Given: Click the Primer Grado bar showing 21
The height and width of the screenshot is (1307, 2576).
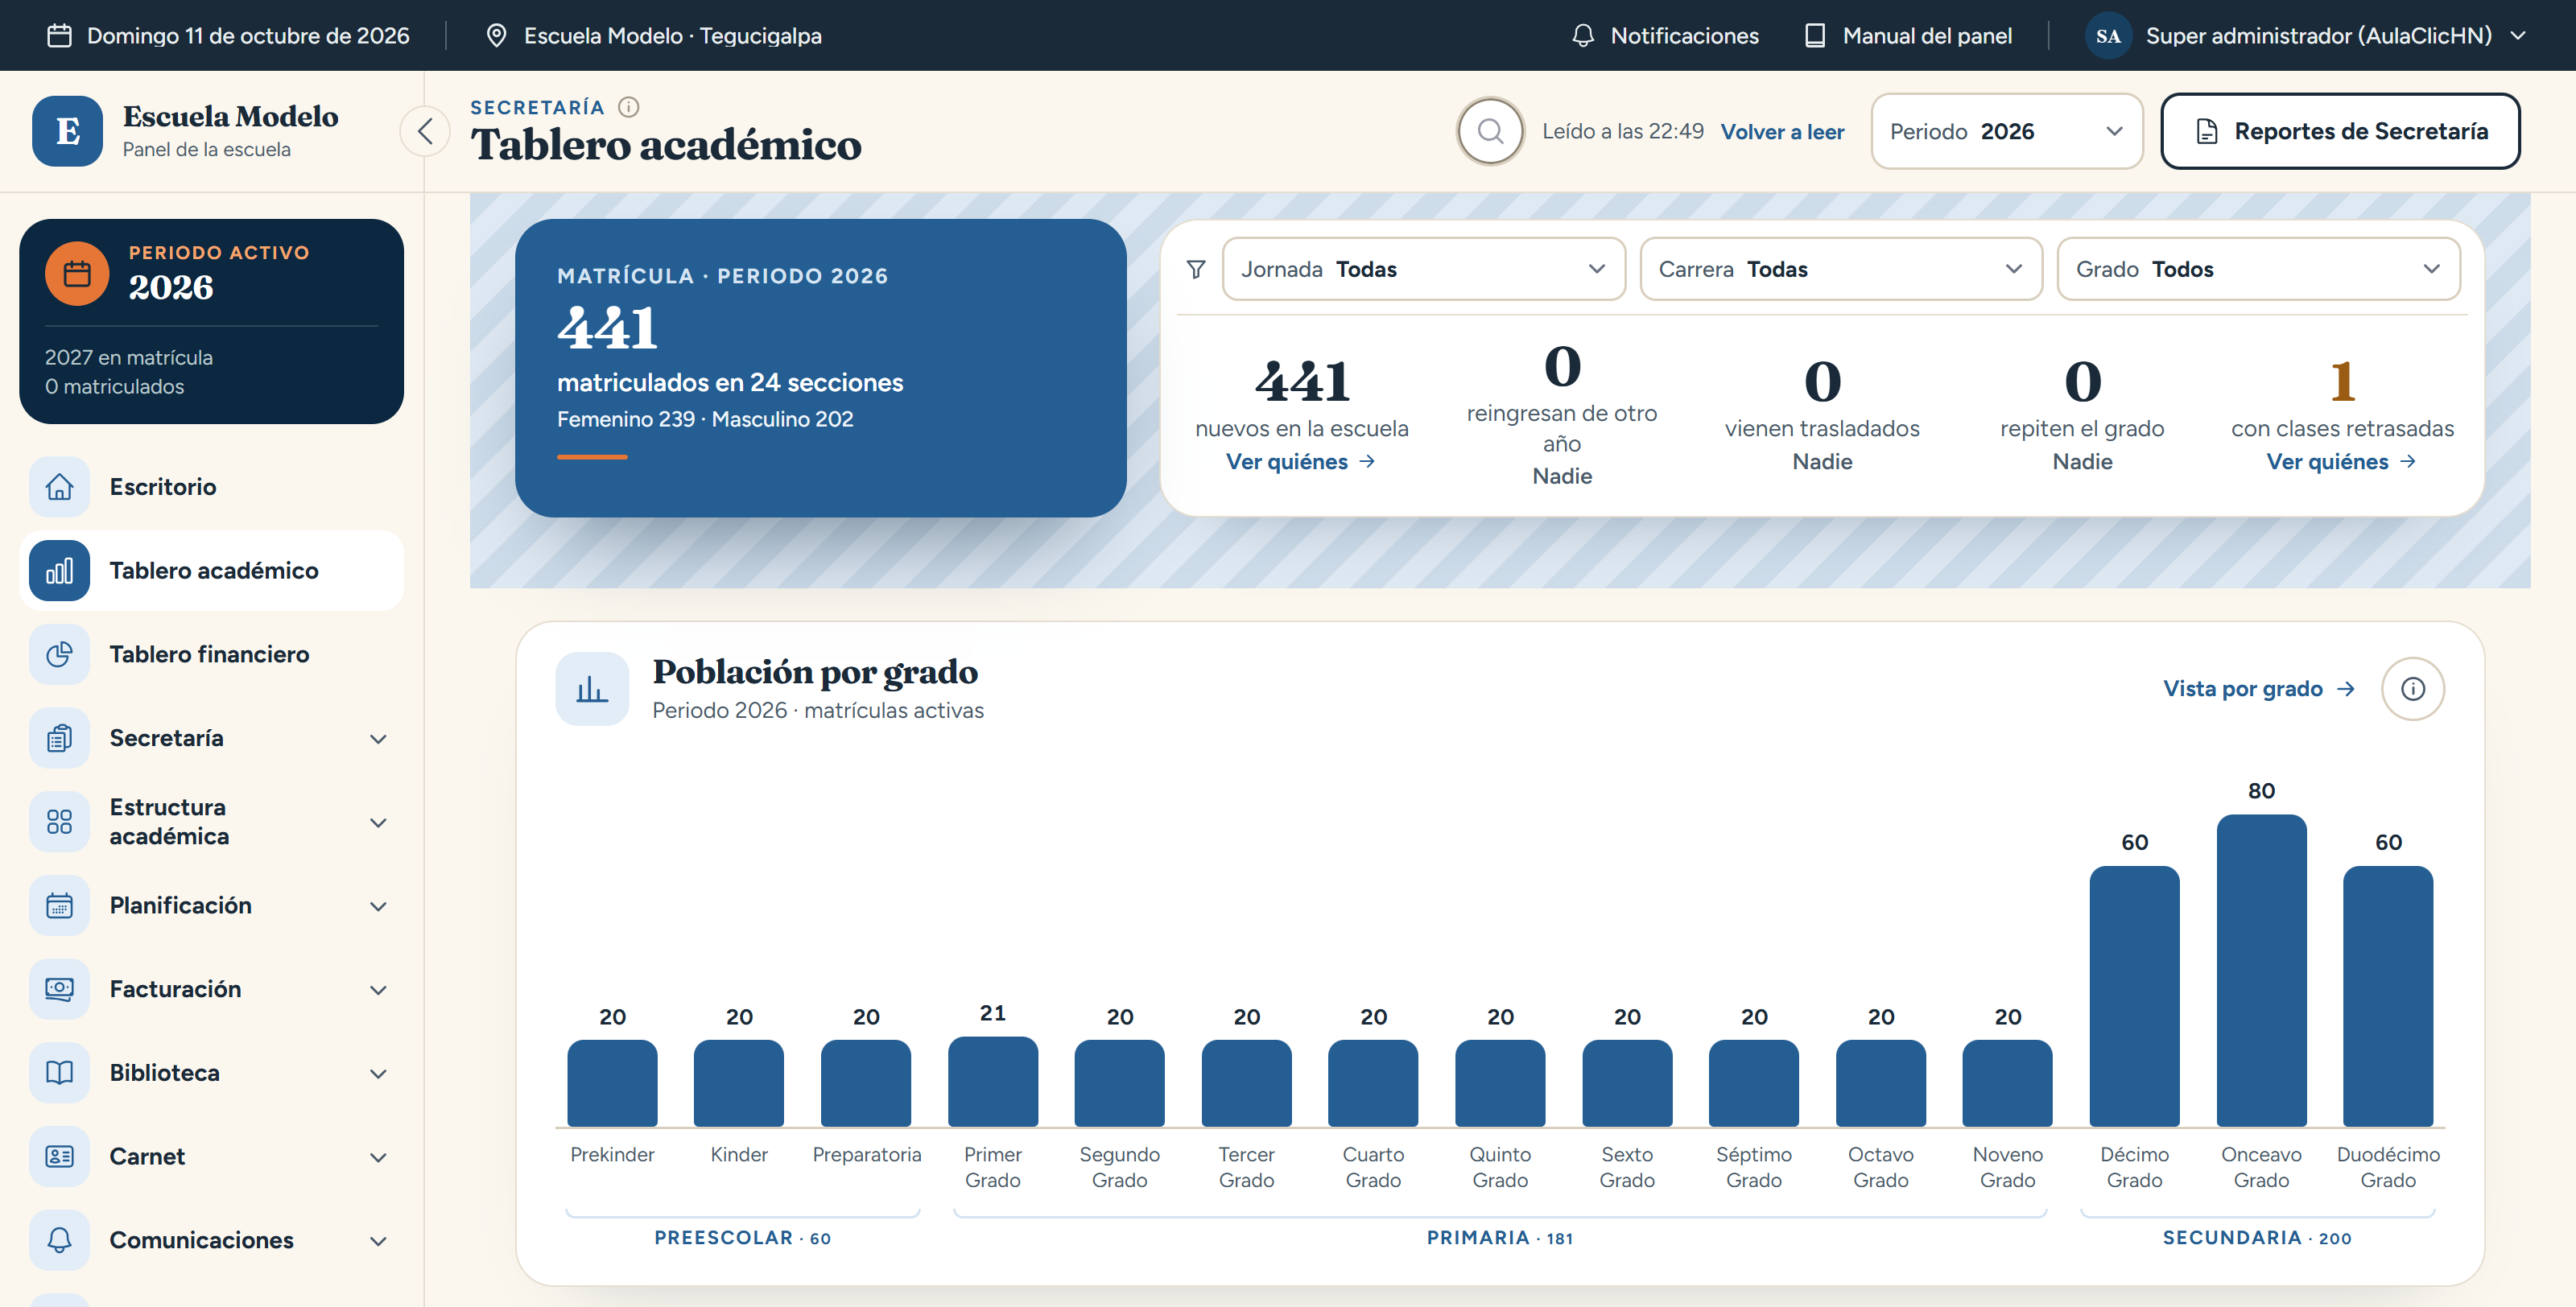Looking at the screenshot, I should [x=992, y=1082].
